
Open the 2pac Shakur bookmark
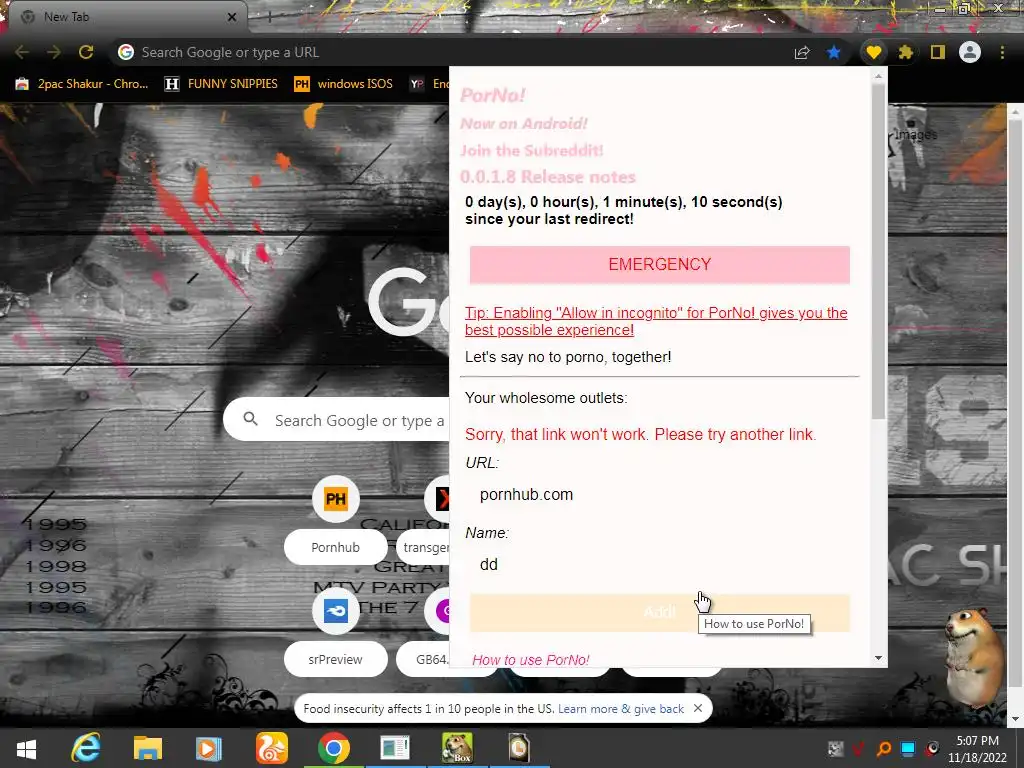pos(82,84)
